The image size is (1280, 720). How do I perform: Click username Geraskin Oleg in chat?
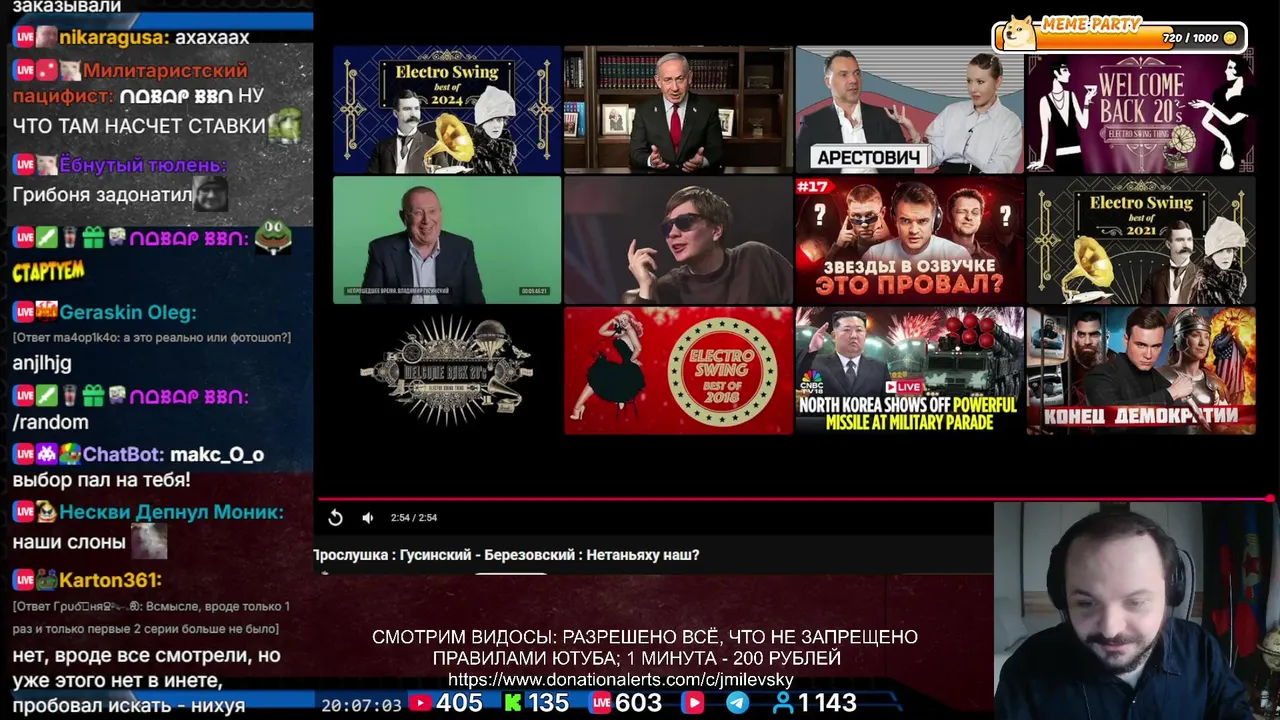128,312
